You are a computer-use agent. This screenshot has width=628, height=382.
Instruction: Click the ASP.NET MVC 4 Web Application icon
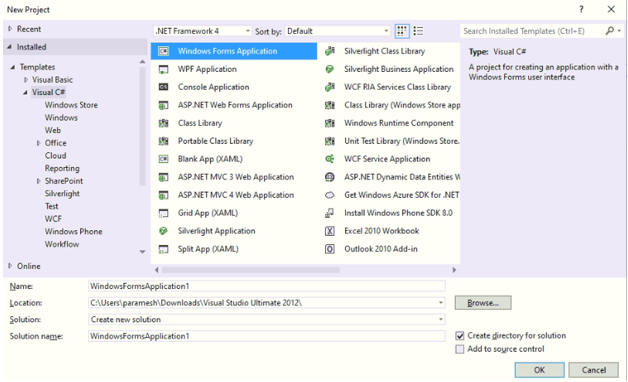[163, 195]
